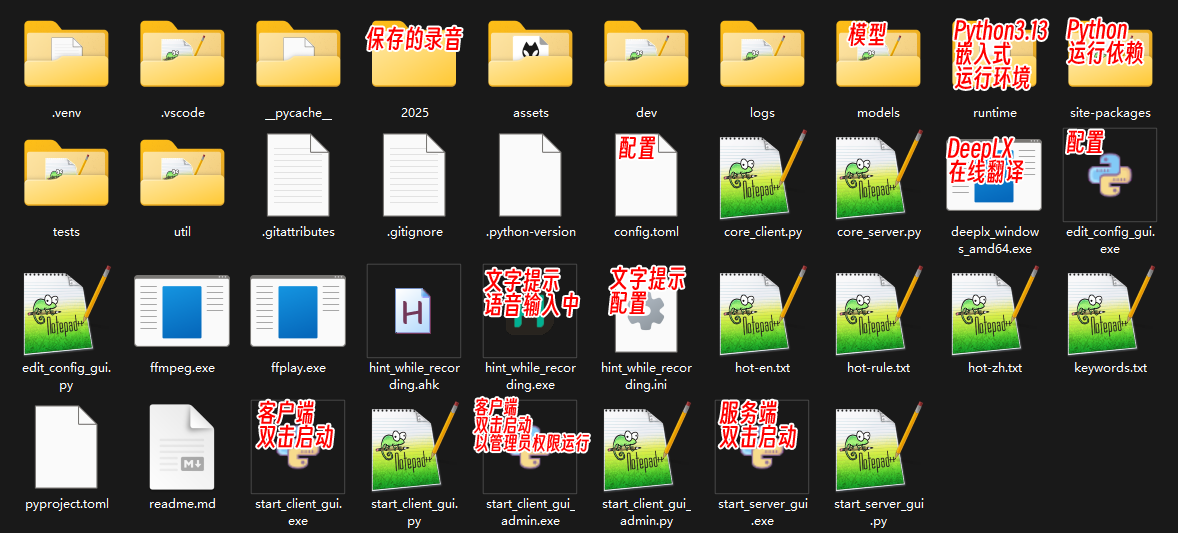This screenshot has width=1178, height=533.
Task: Select the .vscode folder icon
Action: (182, 53)
